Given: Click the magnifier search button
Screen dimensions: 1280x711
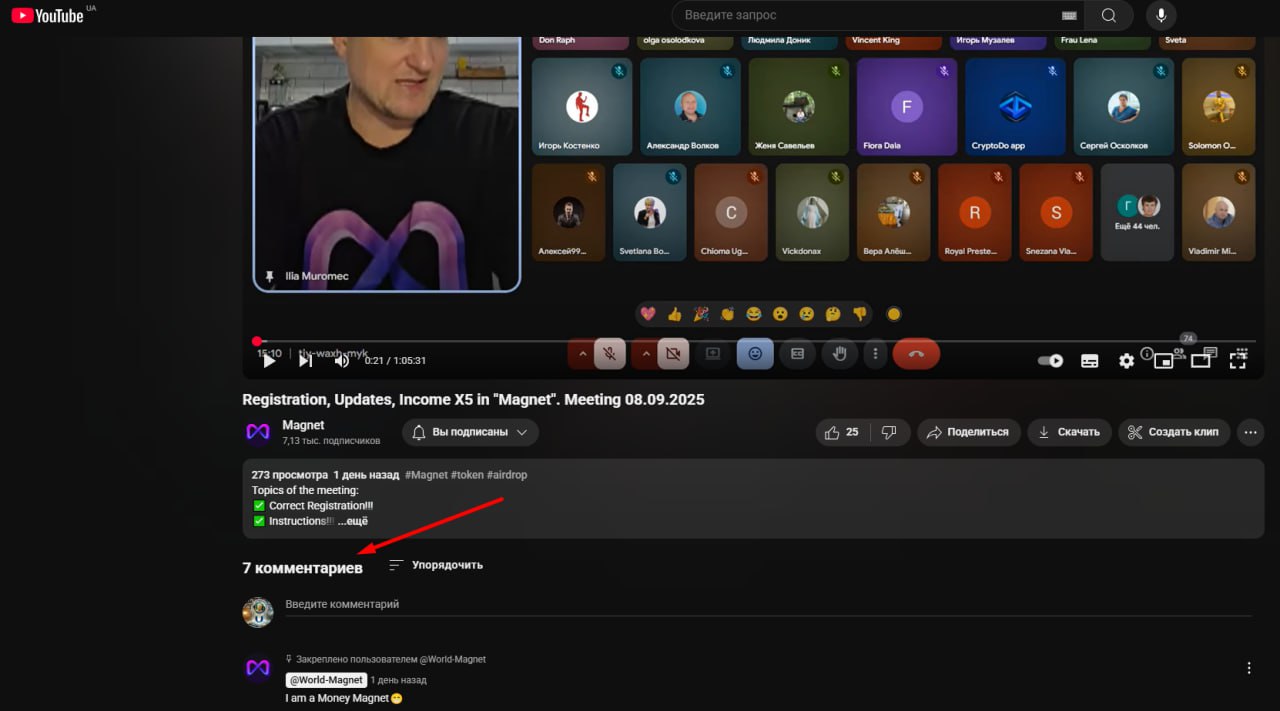Looking at the screenshot, I should [1109, 15].
